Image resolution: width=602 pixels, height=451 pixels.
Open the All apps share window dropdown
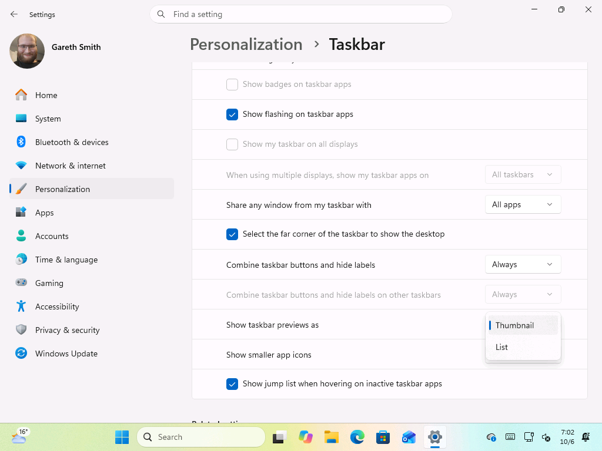(523, 205)
